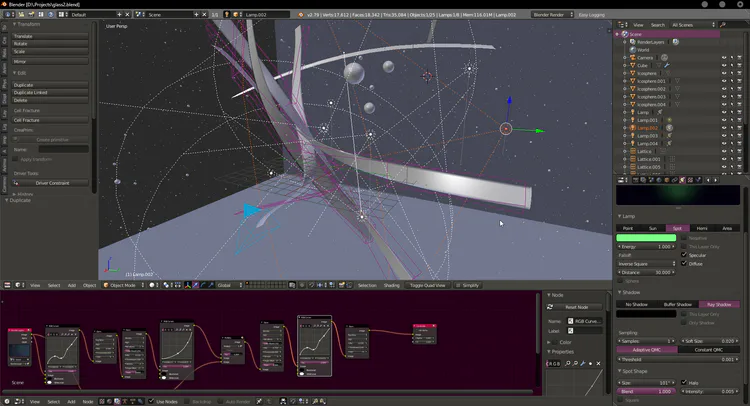Select the Hemi lamp type tab
The height and width of the screenshot is (406, 750).
(x=702, y=228)
